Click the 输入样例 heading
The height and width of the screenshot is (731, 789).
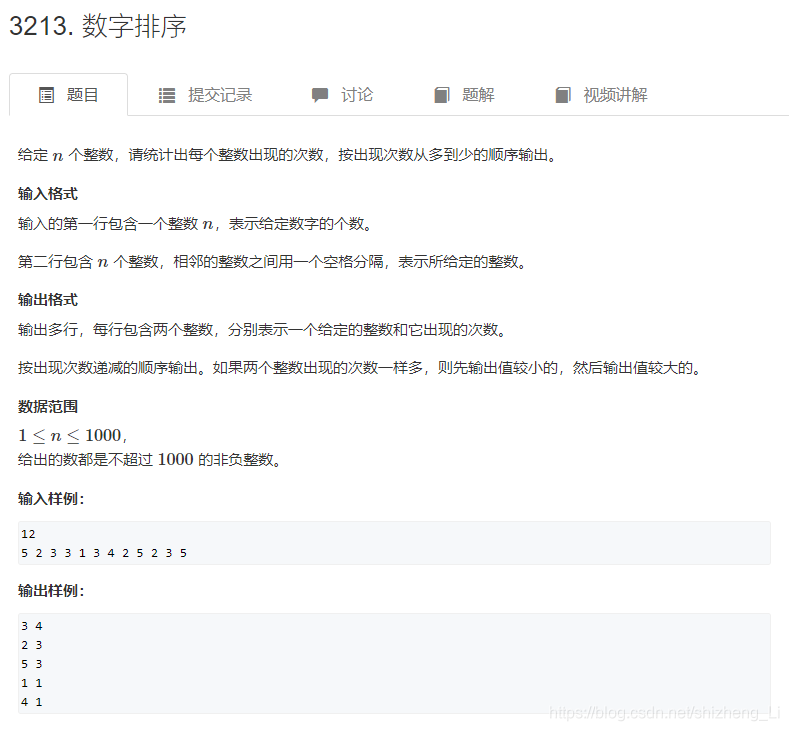tap(51, 499)
